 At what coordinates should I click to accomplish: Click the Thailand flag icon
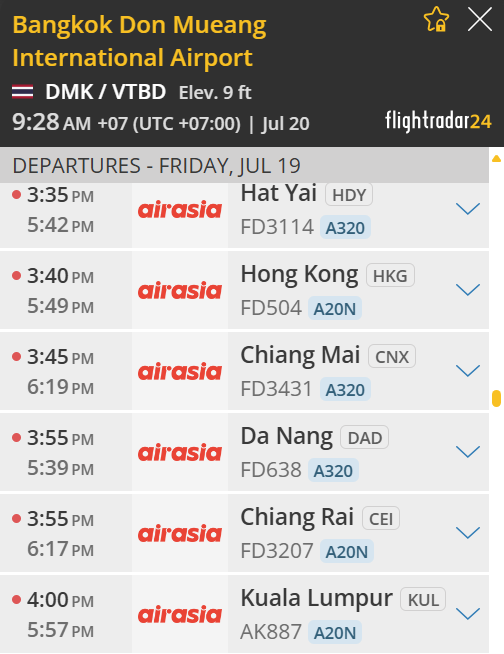click(23, 92)
